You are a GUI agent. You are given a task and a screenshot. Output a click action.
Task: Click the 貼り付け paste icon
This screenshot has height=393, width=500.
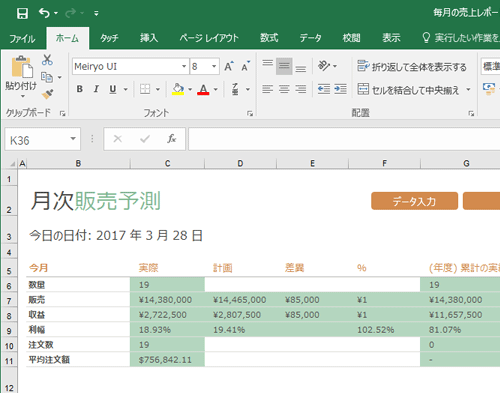(21, 67)
